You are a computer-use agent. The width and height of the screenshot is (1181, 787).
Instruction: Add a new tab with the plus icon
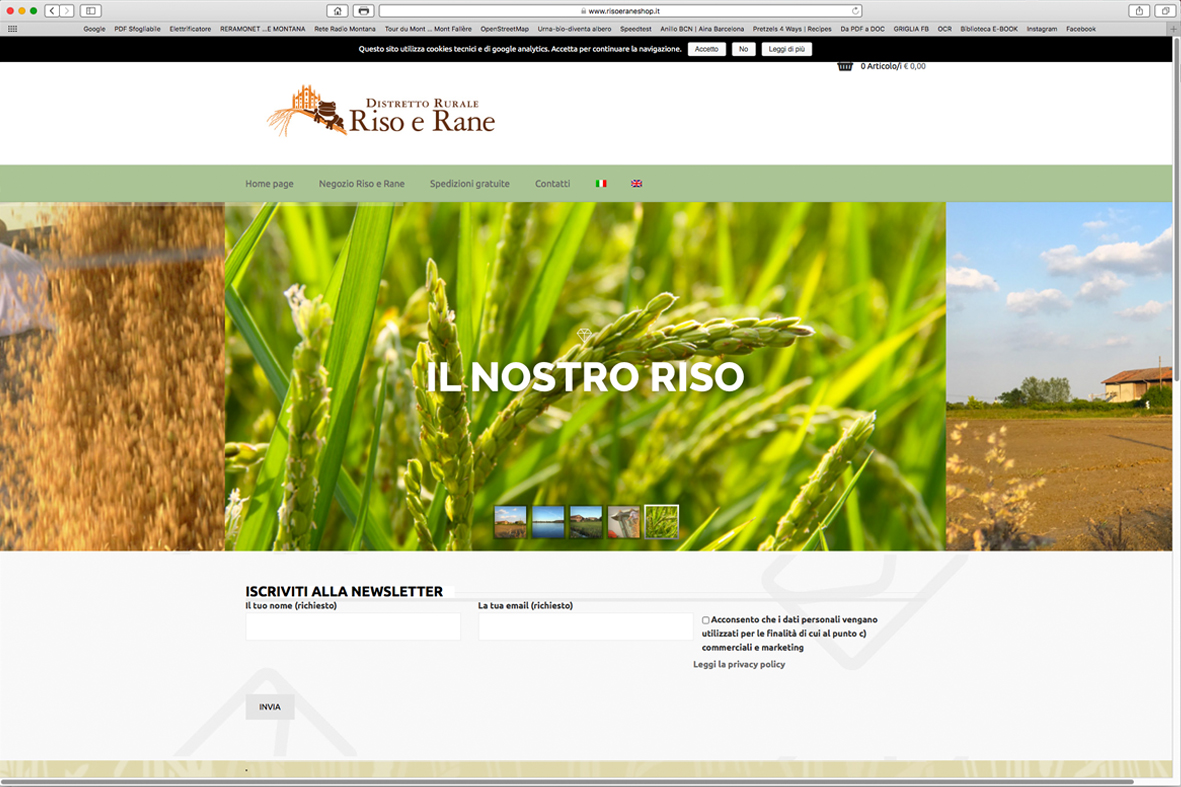click(x=1173, y=29)
